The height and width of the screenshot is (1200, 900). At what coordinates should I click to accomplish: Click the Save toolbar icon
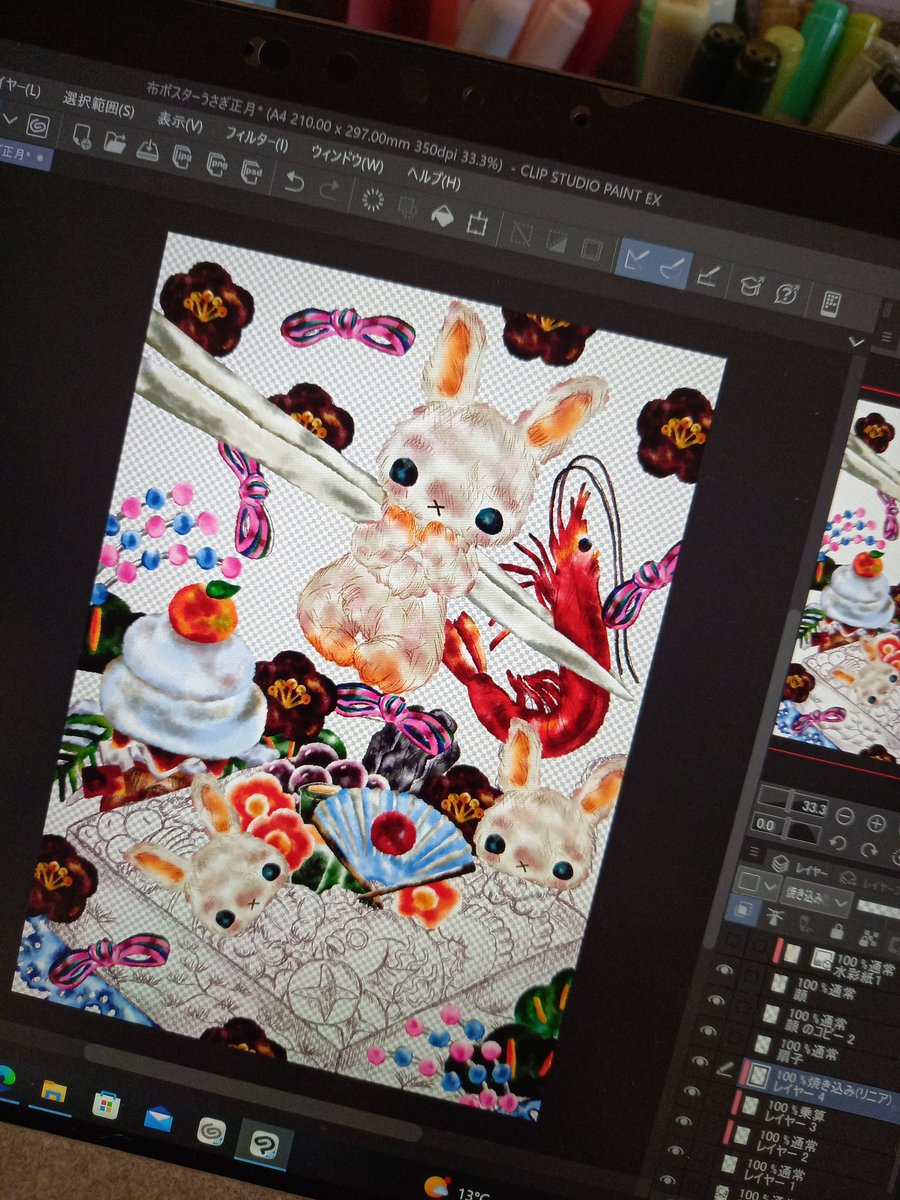pyautogui.click(x=147, y=150)
